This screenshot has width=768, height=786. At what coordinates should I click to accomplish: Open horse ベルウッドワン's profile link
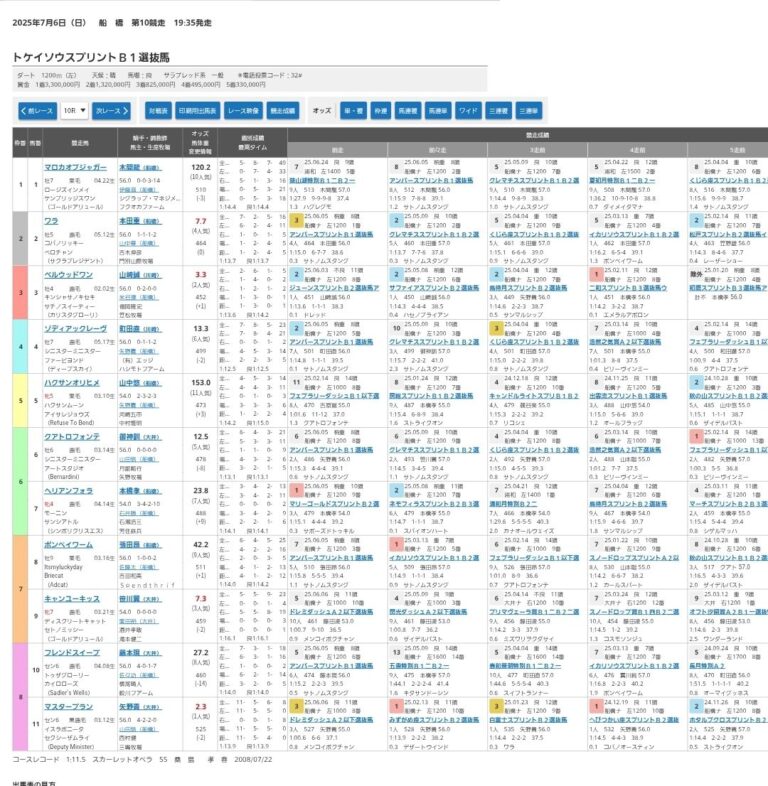(x=69, y=272)
